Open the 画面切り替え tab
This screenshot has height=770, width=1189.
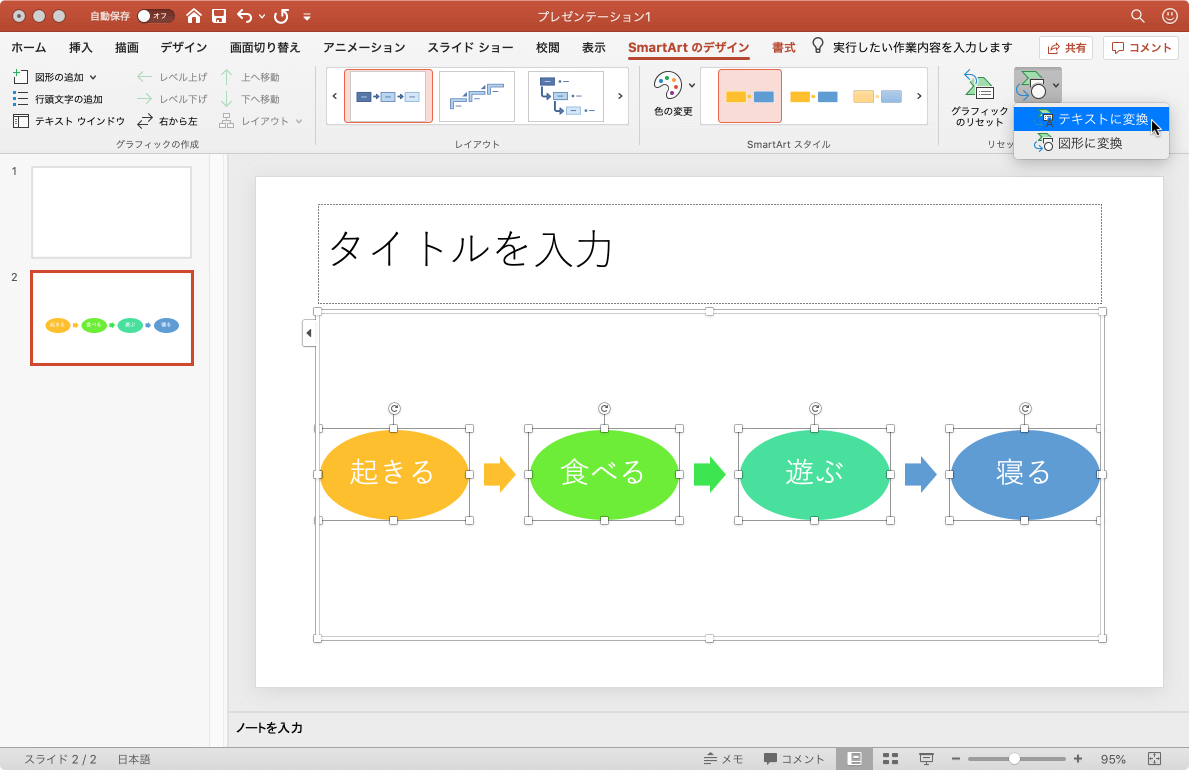point(265,47)
